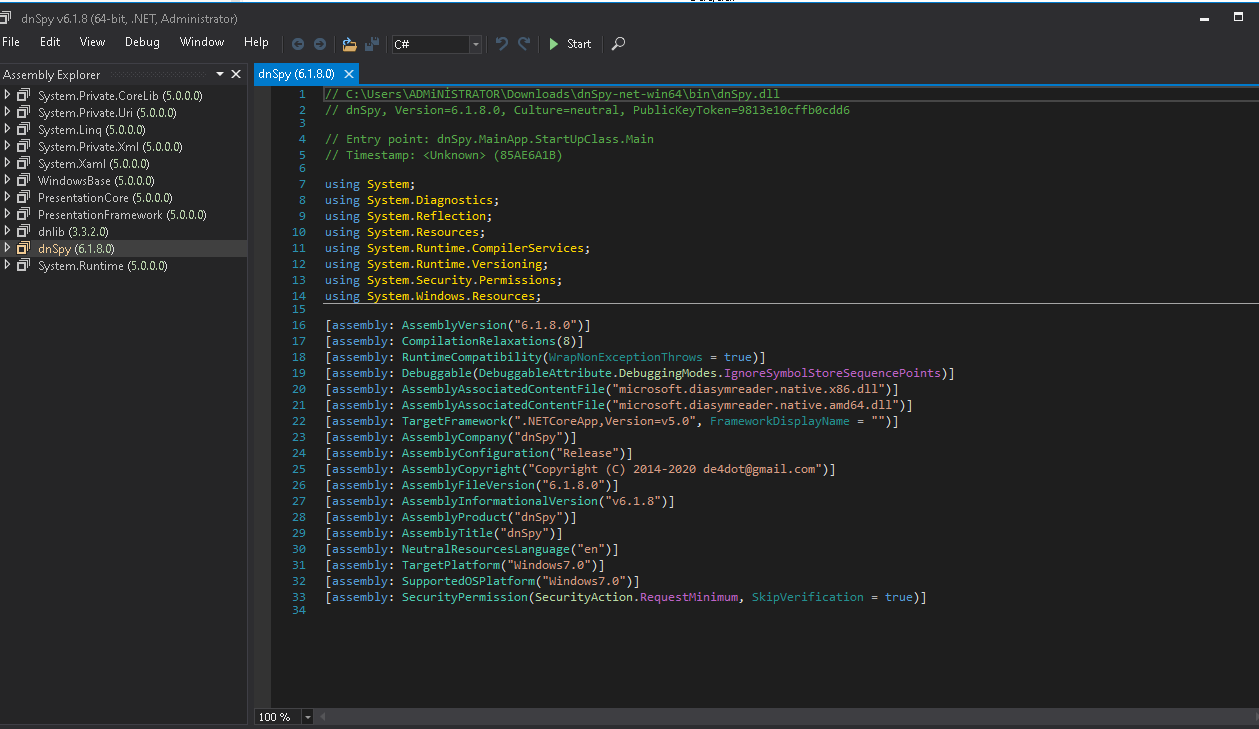Open an assembly using the folder icon
This screenshot has width=1259, height=729.
pyautogui.click(x=349, y=44)
